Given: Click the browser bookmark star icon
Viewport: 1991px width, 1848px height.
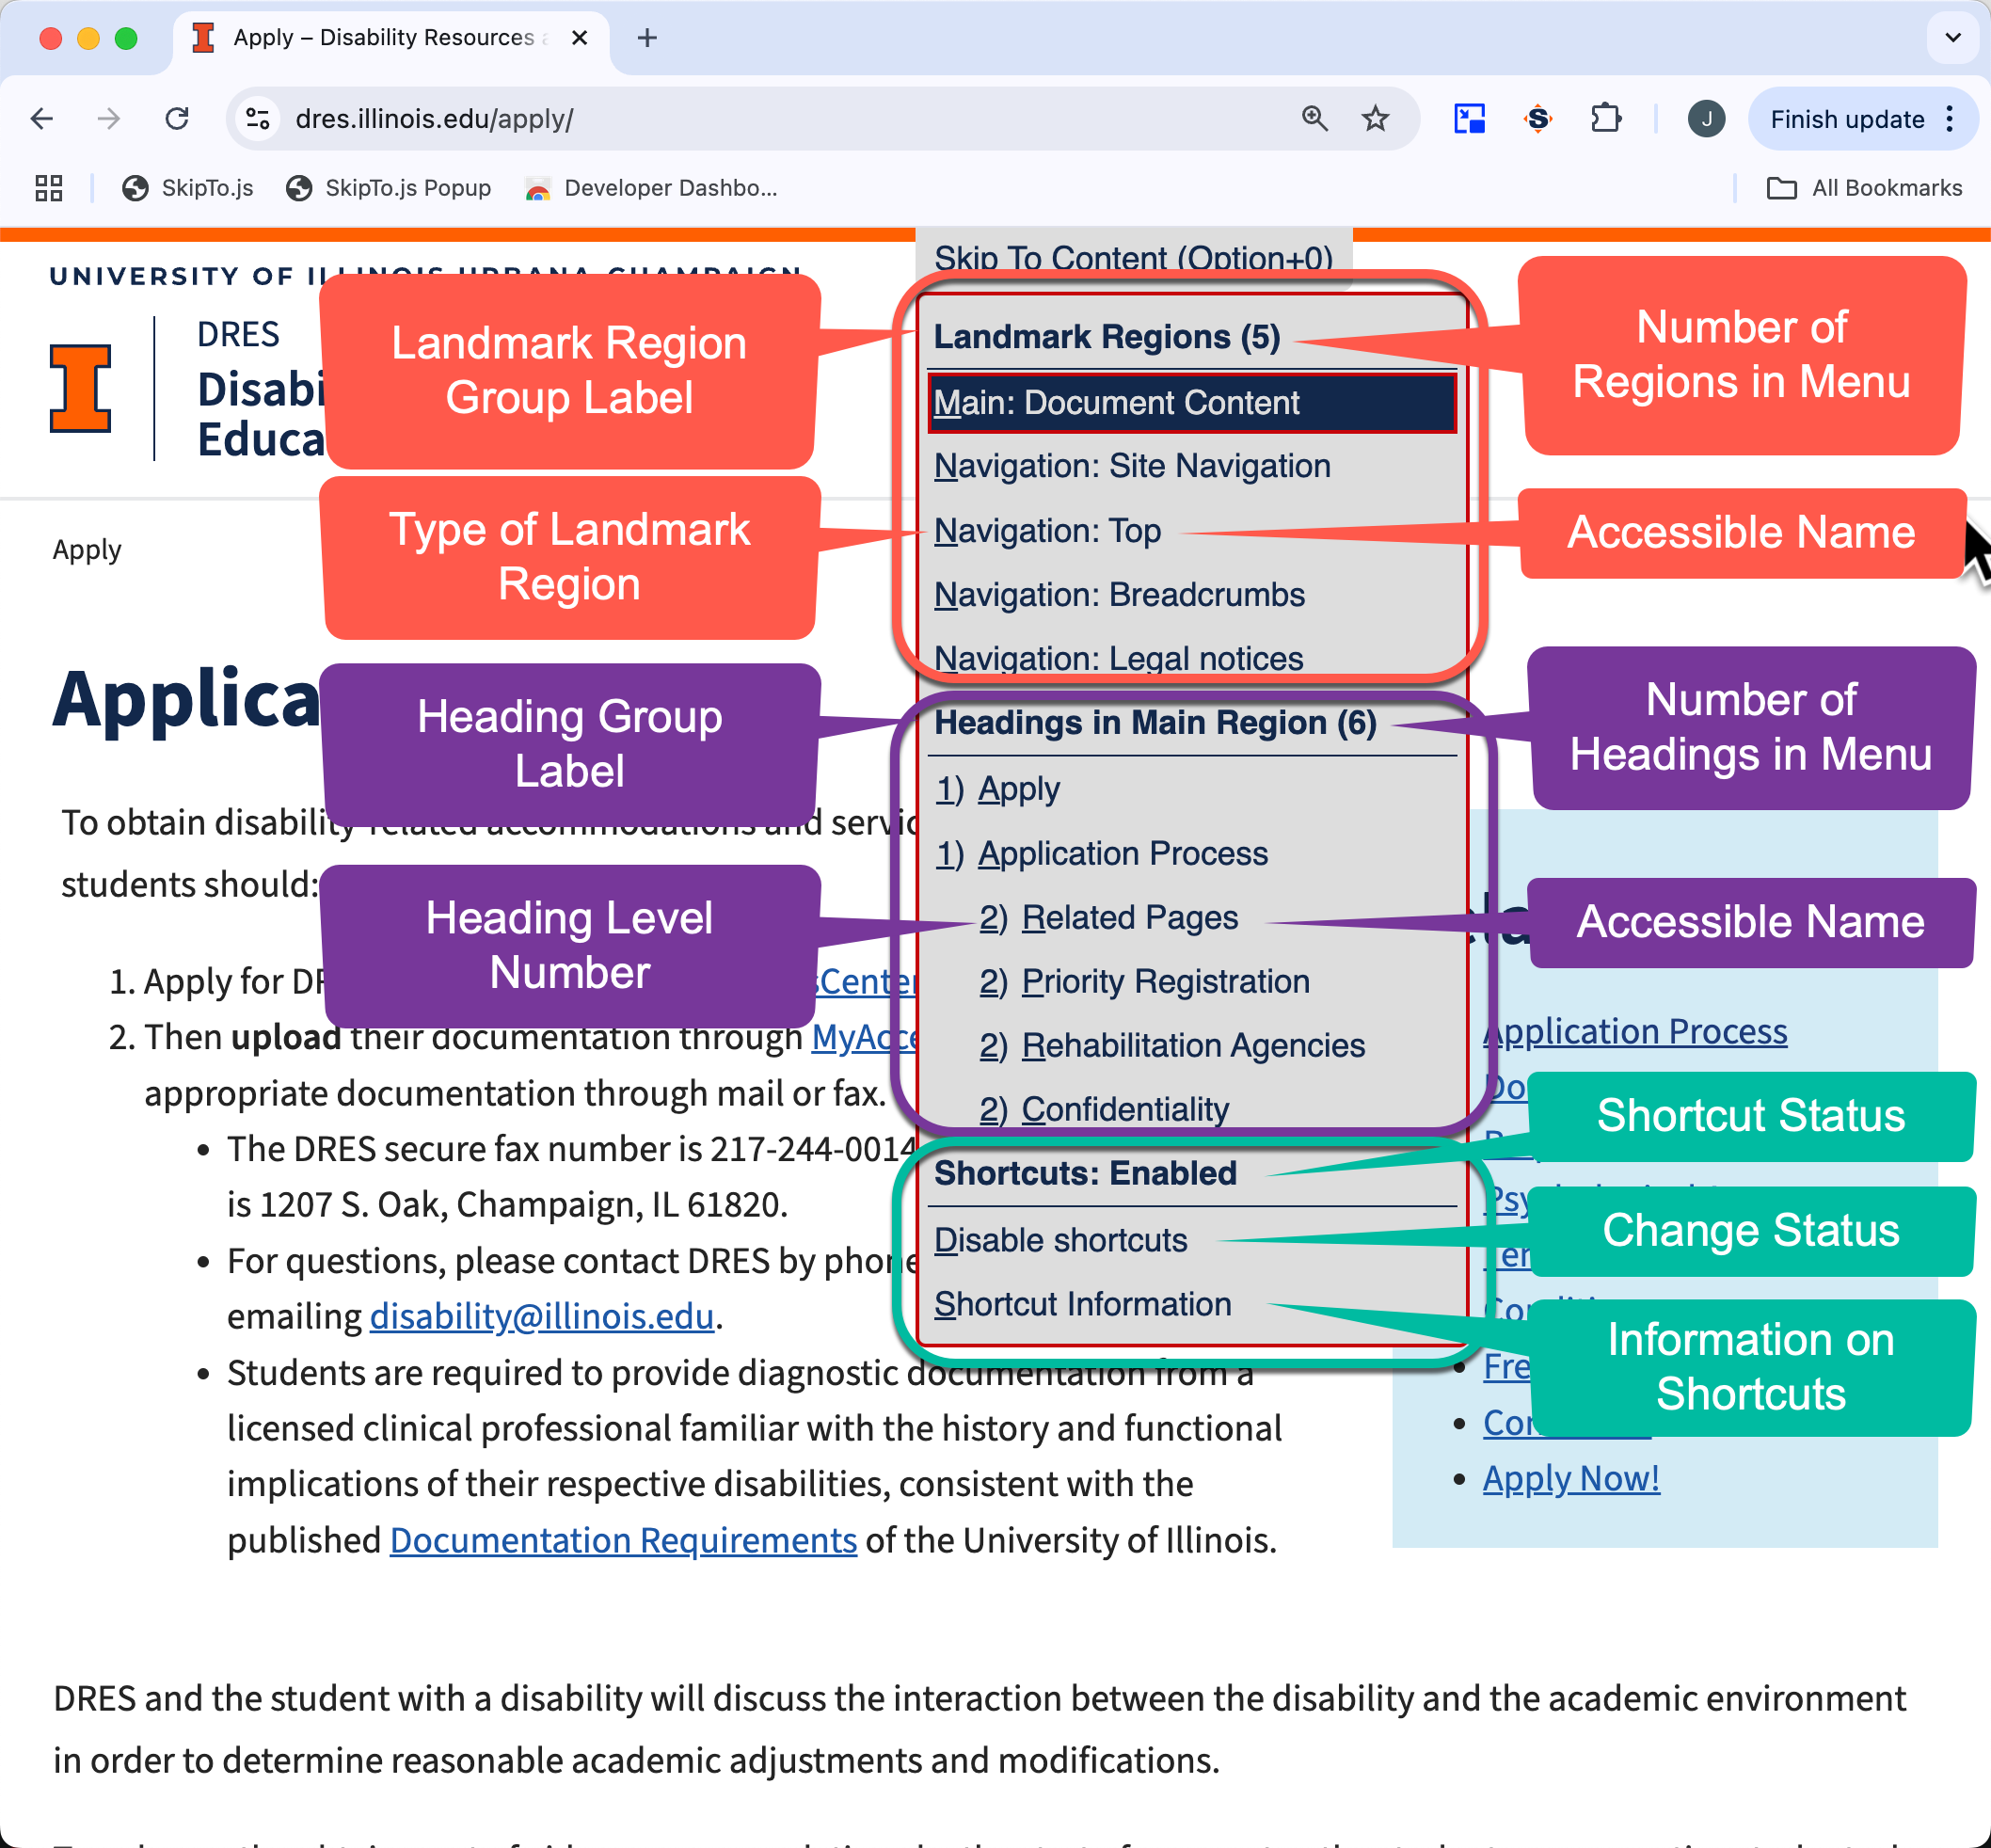Looking at the screenshot, I should pyautogui.click(x=1375, y=119).
